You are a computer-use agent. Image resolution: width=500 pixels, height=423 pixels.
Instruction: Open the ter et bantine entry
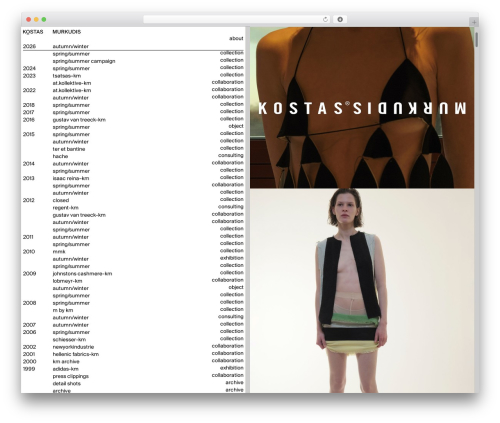[x=69, y=149]
